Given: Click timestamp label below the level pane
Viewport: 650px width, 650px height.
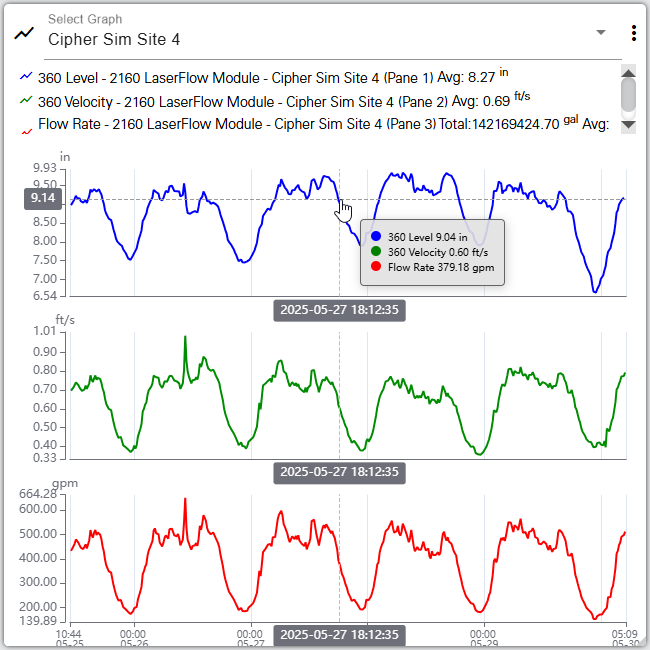Looking at the screenshot, I should tap(339, 310).
